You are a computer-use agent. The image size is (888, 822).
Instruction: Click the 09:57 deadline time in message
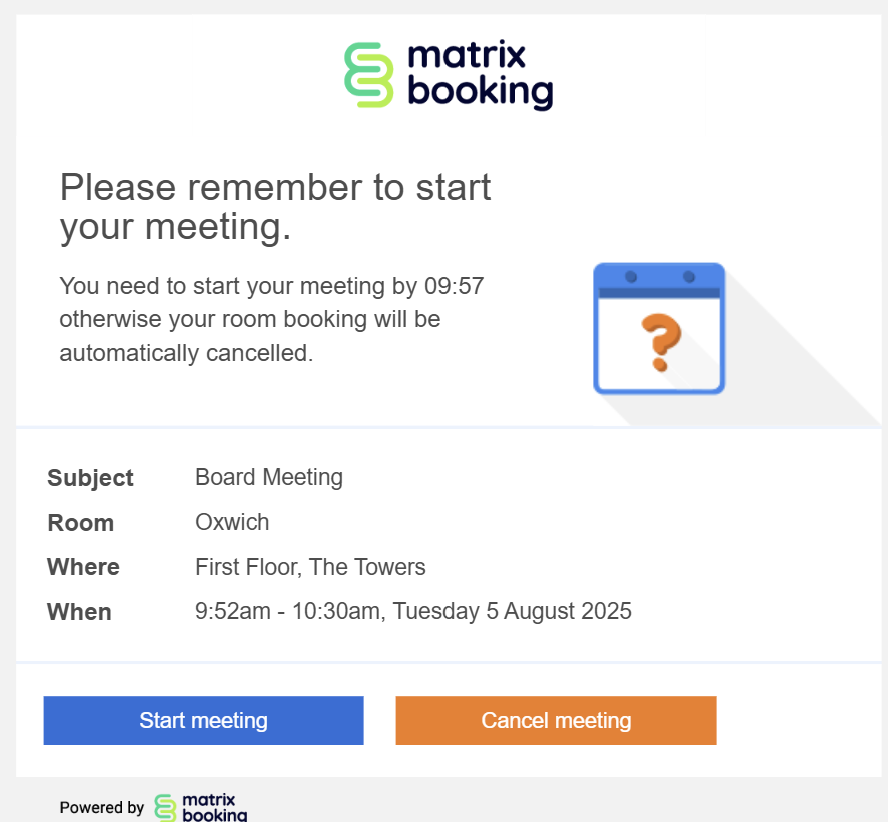click(x=454, y=286)
